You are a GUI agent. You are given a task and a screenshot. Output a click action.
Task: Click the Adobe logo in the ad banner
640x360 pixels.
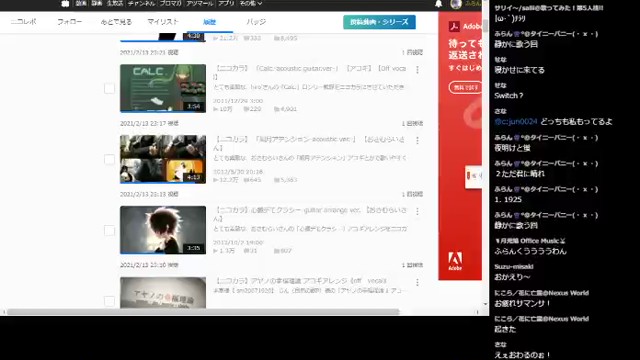pyautogui.click(x=455, y=261)
